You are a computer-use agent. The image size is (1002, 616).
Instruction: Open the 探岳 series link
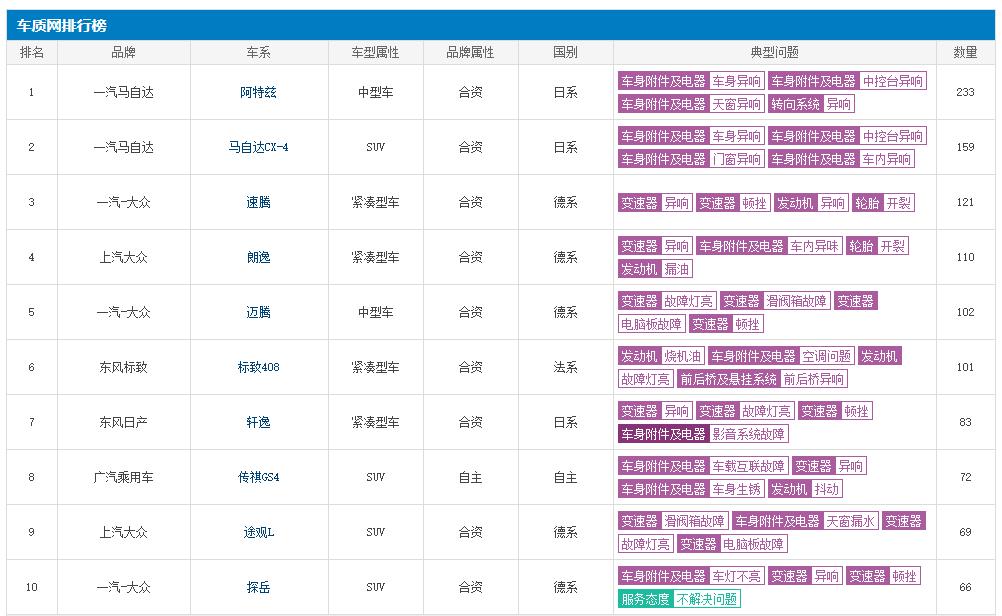point(258,587)
